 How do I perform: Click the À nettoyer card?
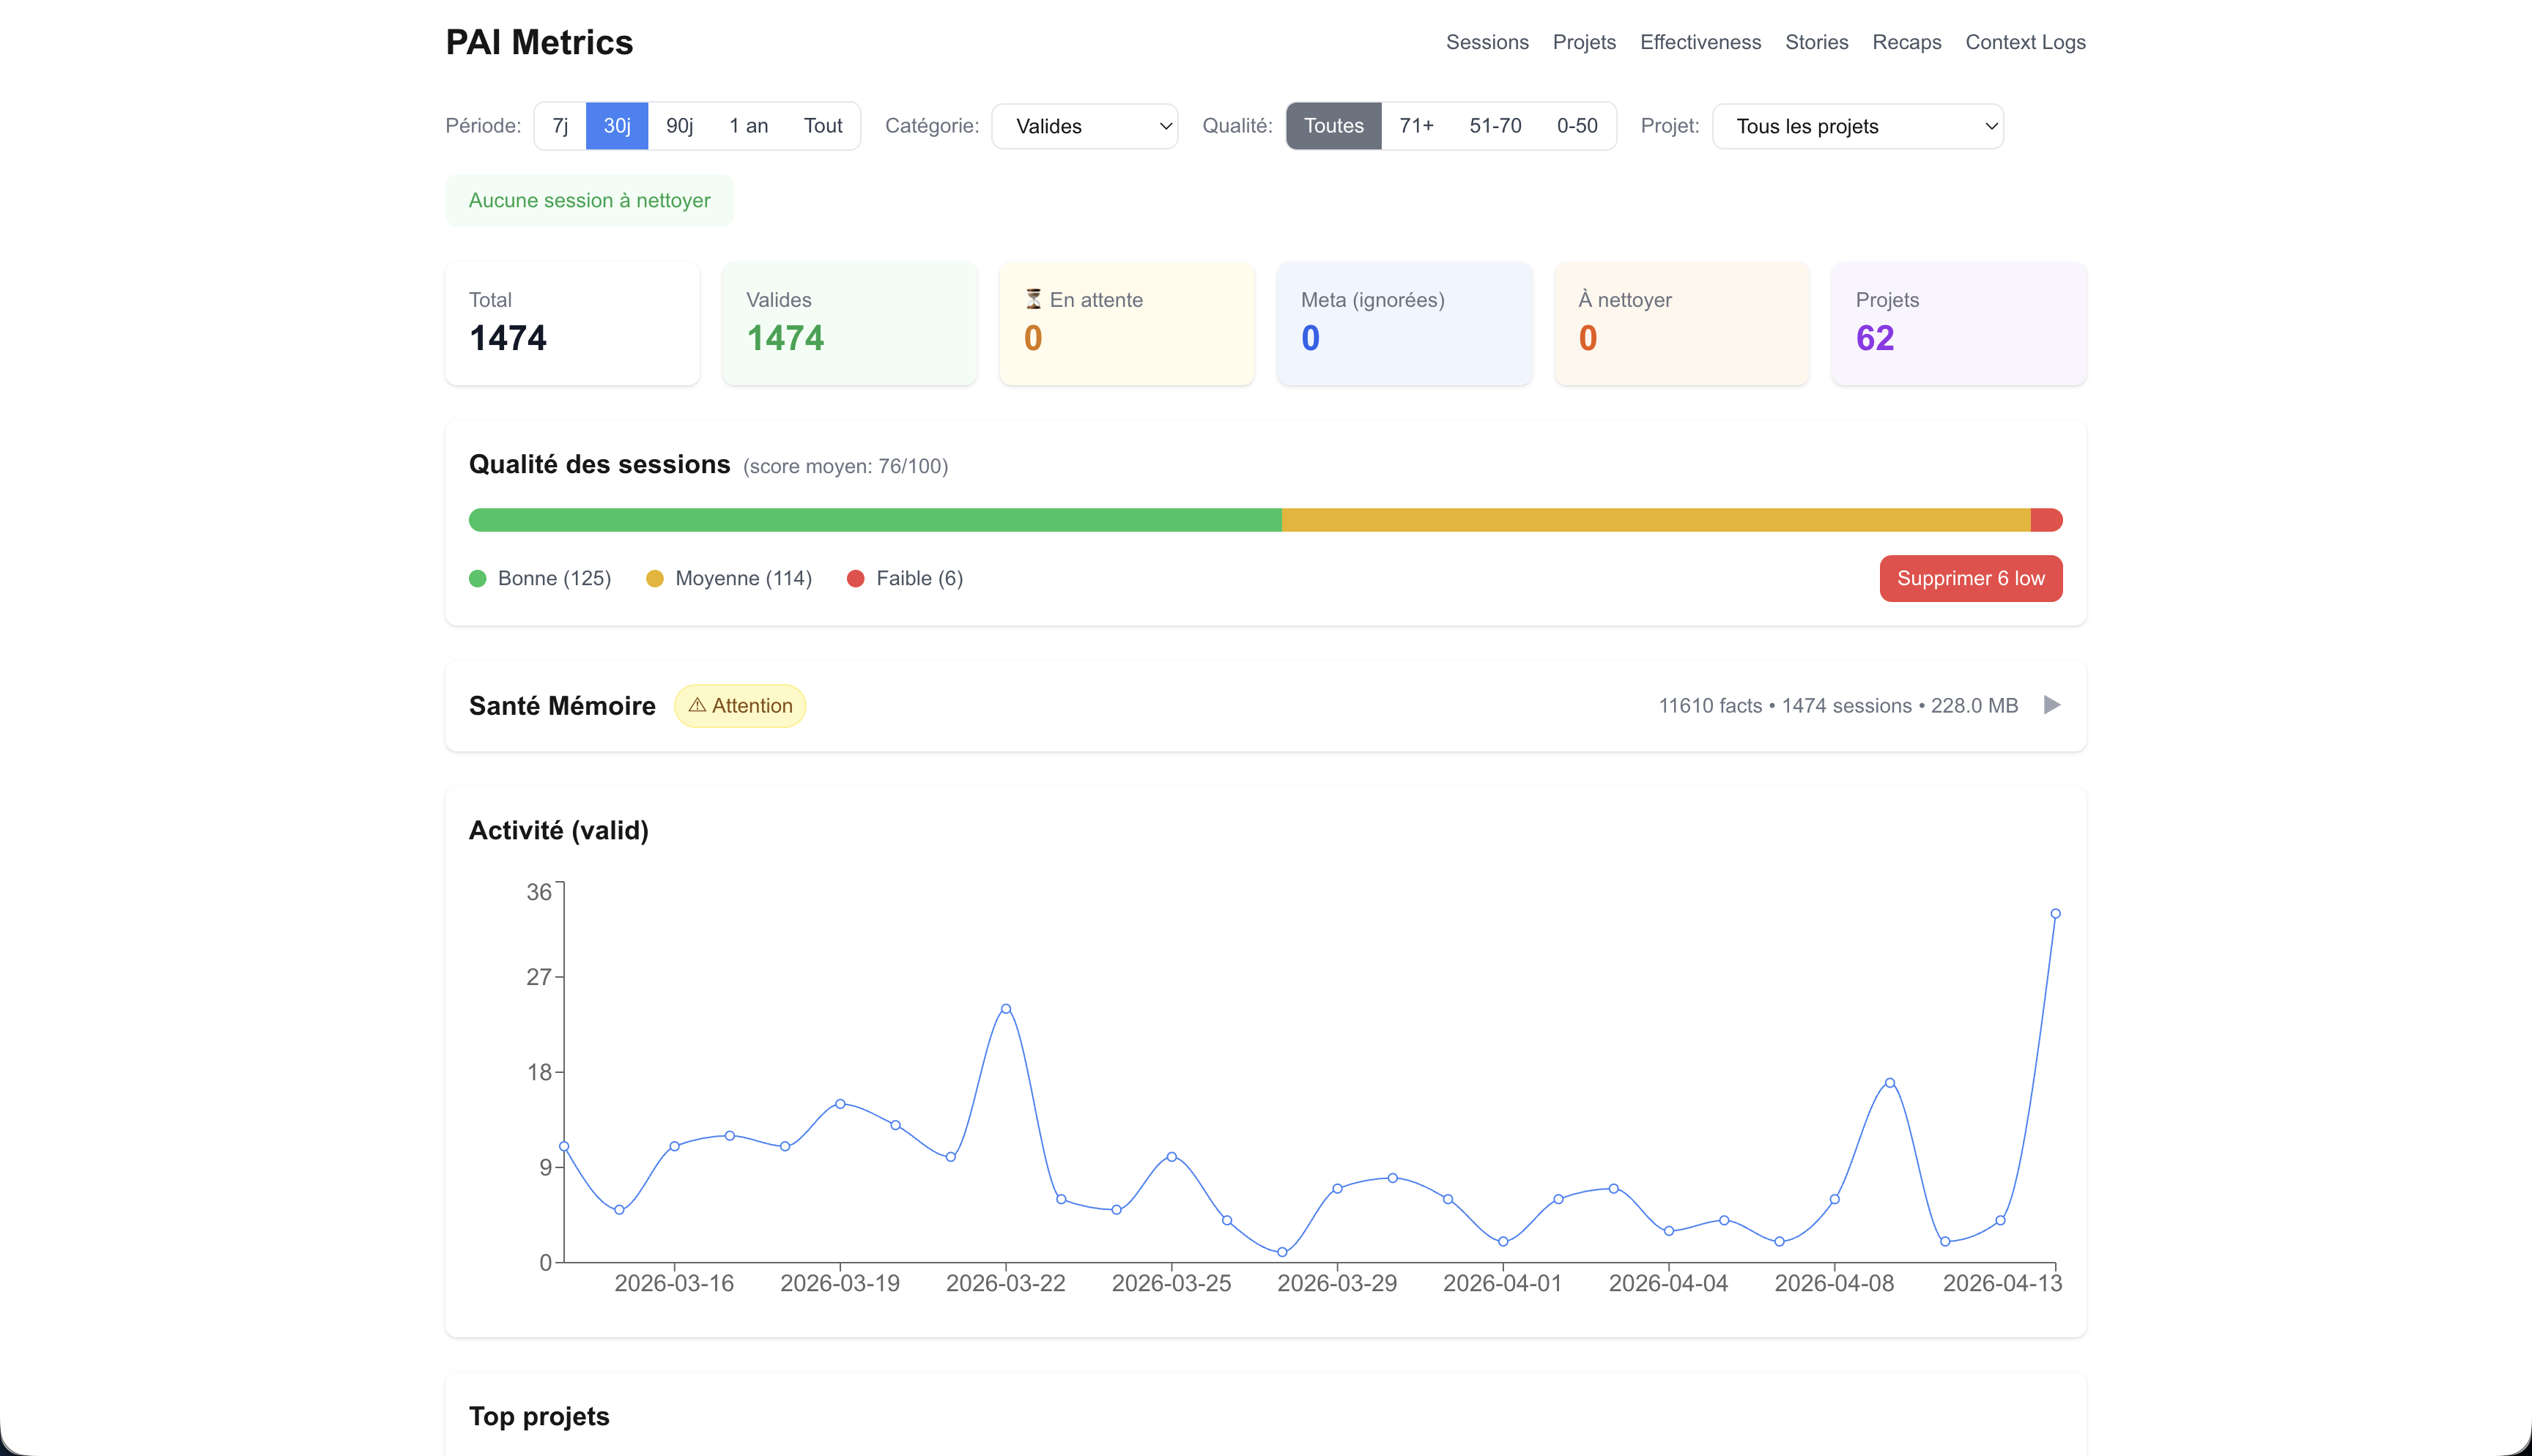[x=1681, y=324]
